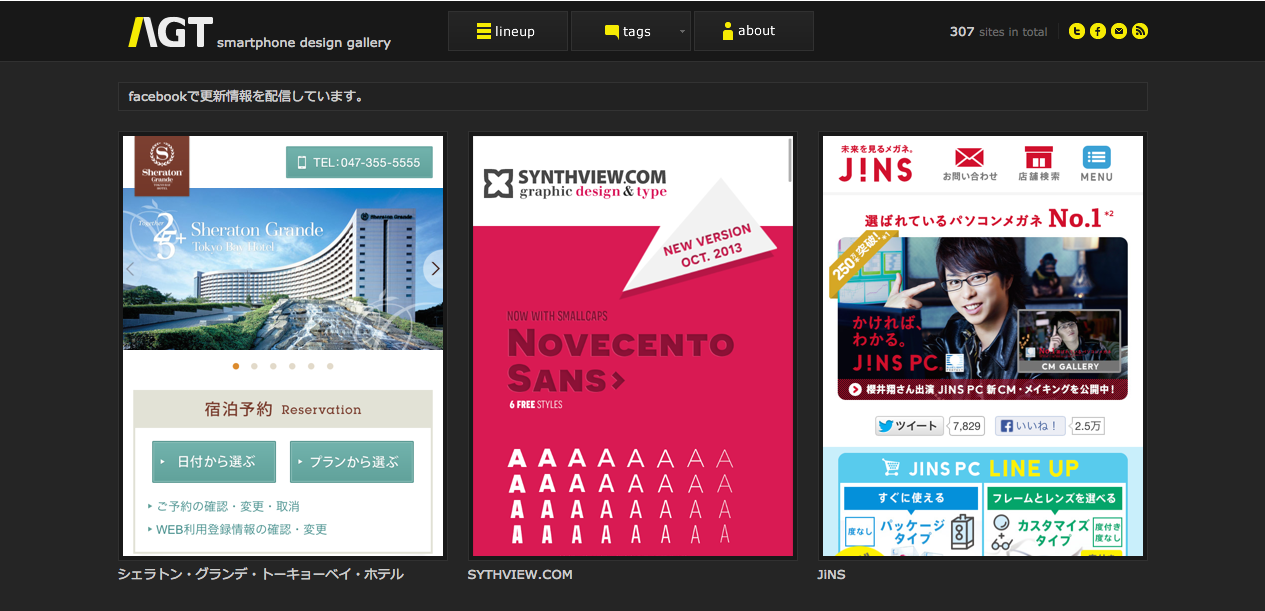The width and height of the screenshot is (1265, 611).
Task: Open the lineup menu item
Action: click(507, 31)
